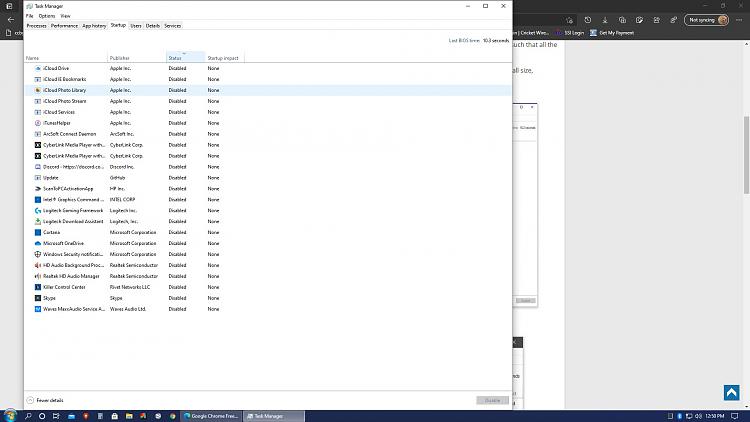The image size is (750, 422).
Task: Sort by the Publisher column header
Action: (x=137, y=57)
